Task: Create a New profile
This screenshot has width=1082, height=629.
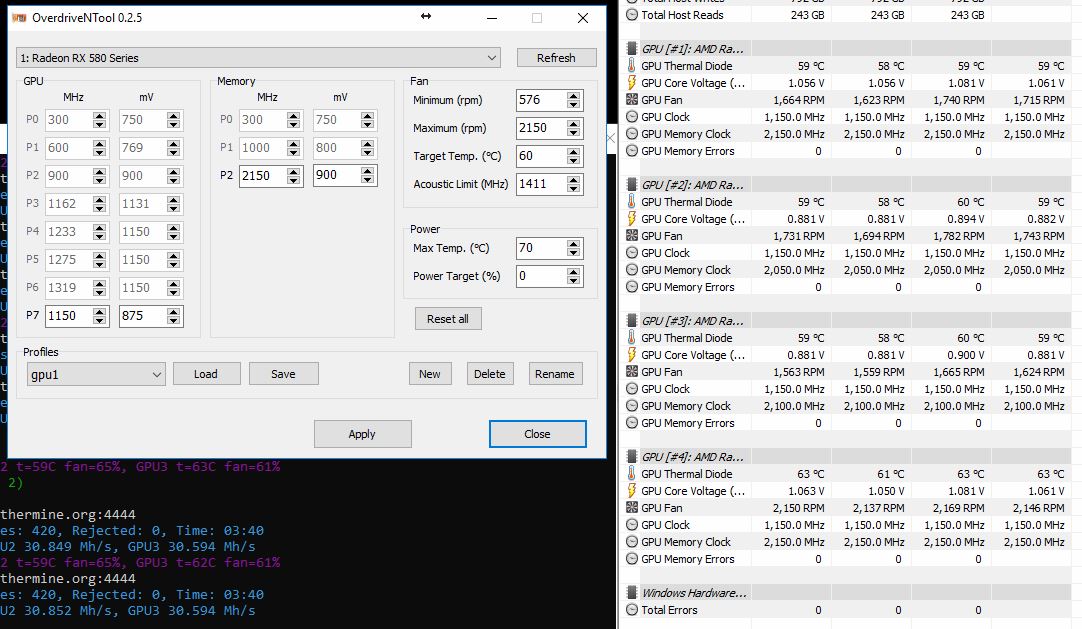Action: click(x=429, y=374)
